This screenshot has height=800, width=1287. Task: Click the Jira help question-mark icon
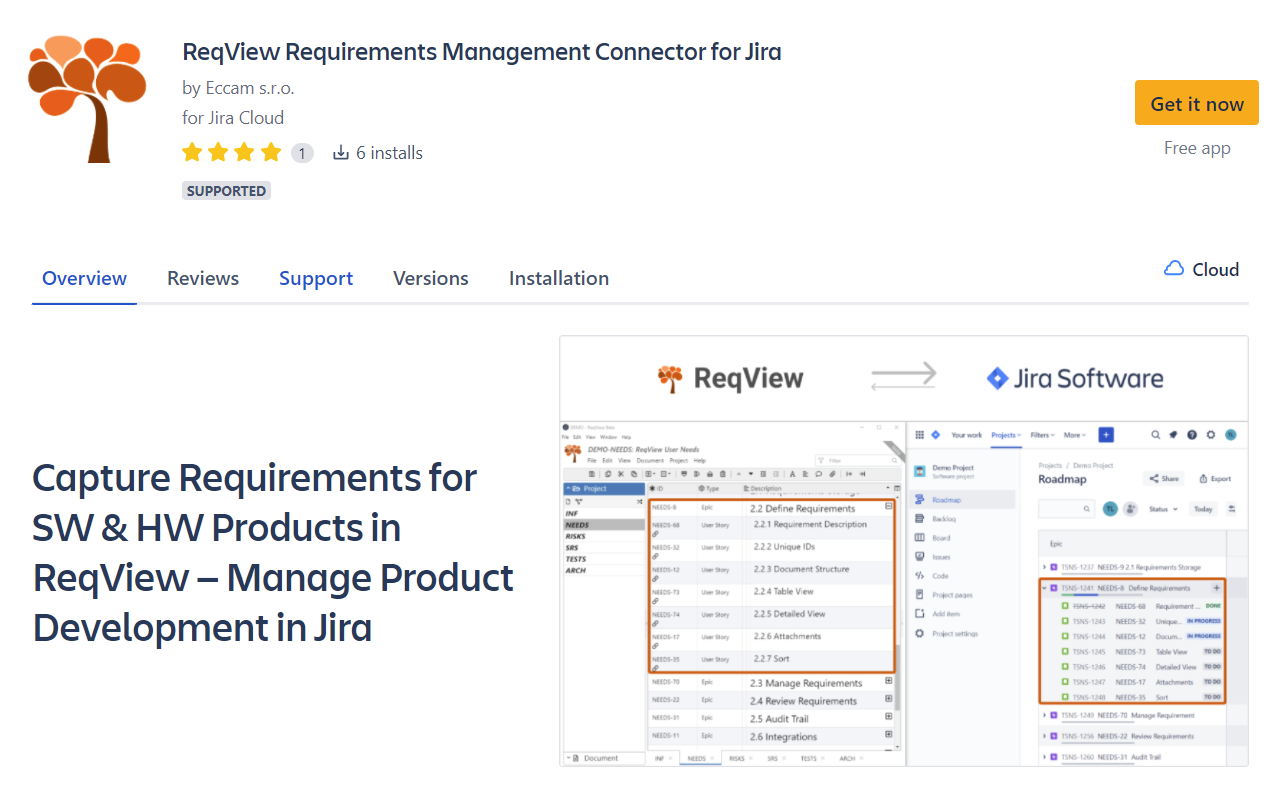(1191, 435)
